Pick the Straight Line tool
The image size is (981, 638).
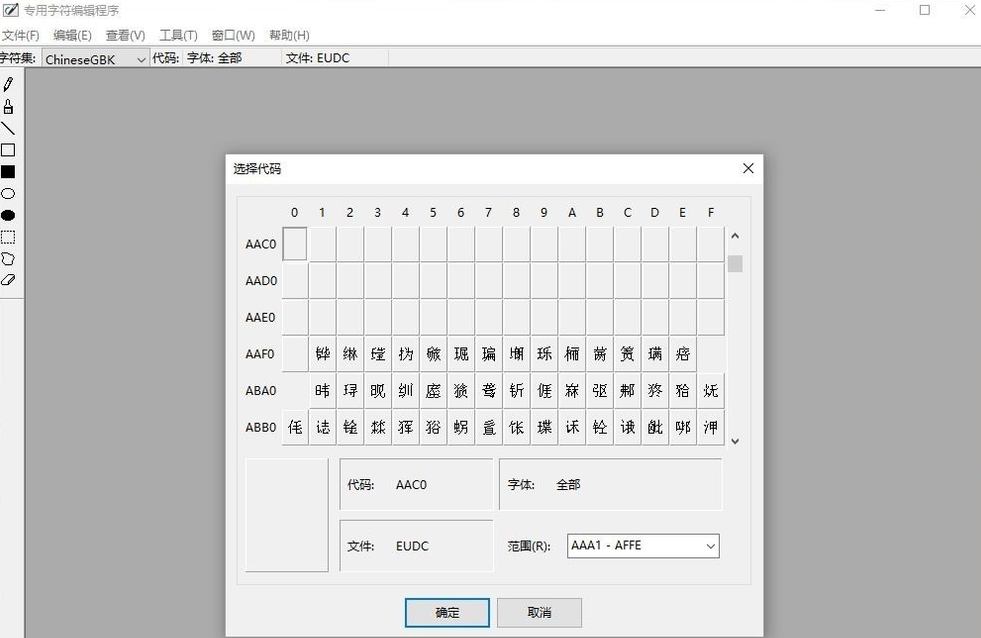coord(9,128)
